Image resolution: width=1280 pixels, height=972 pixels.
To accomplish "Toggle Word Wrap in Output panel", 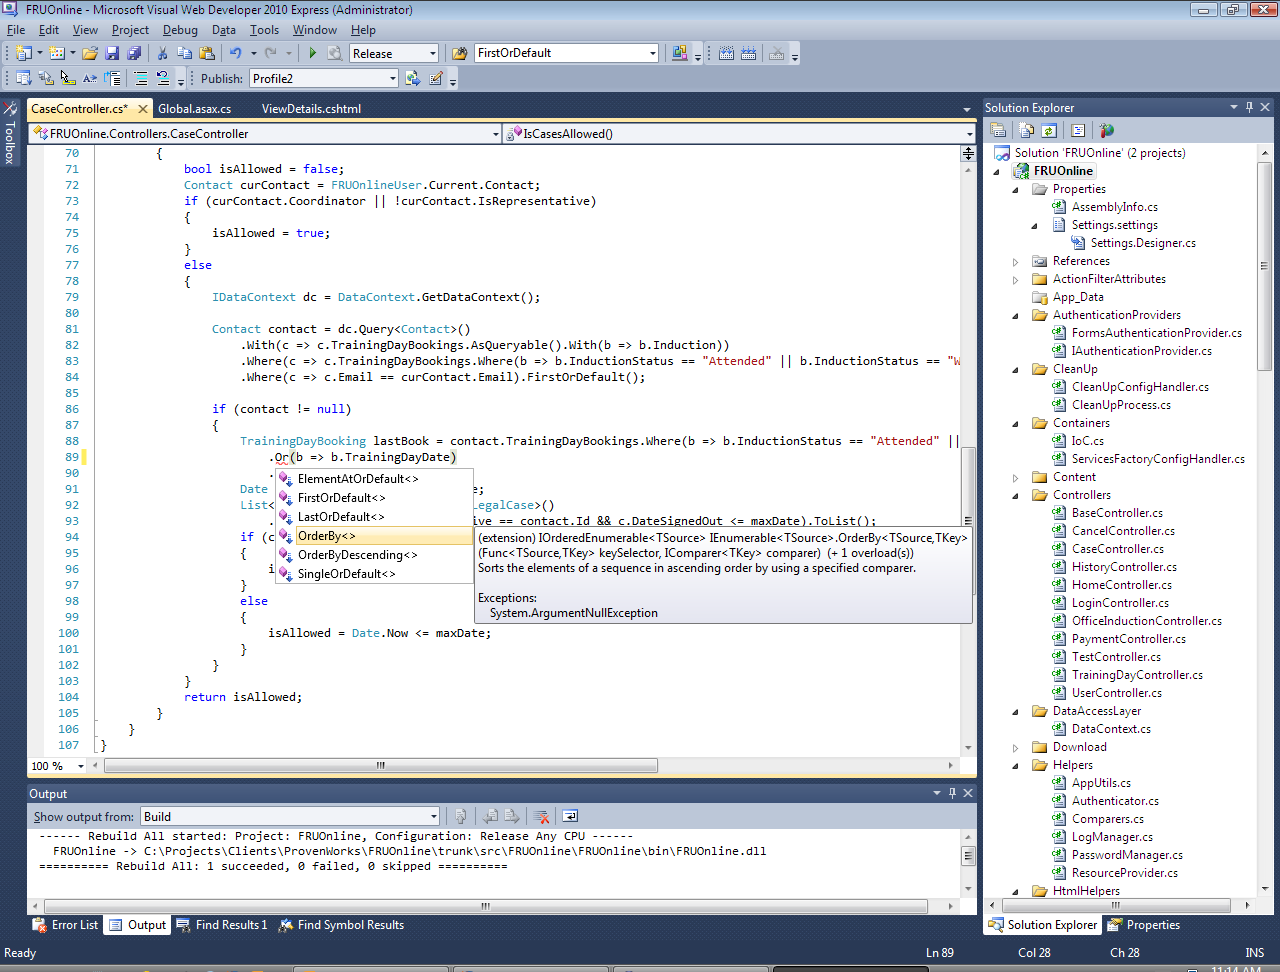I will coord(570,816).
